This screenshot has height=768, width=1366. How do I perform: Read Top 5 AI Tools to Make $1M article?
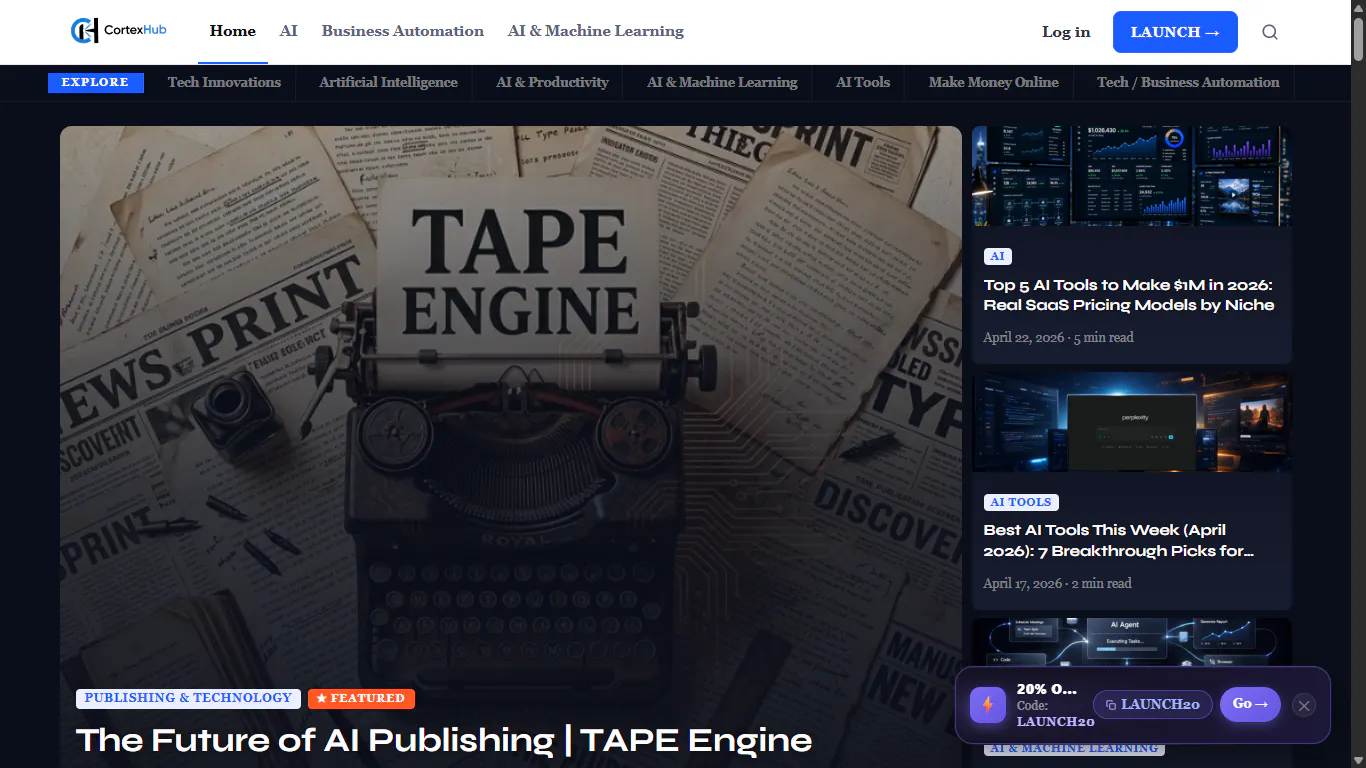click(1129, 295)
